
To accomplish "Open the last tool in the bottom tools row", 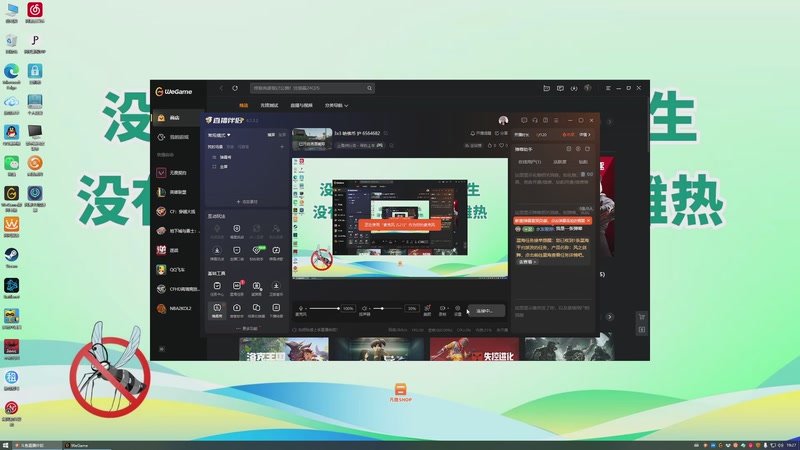I will [276, 310].
